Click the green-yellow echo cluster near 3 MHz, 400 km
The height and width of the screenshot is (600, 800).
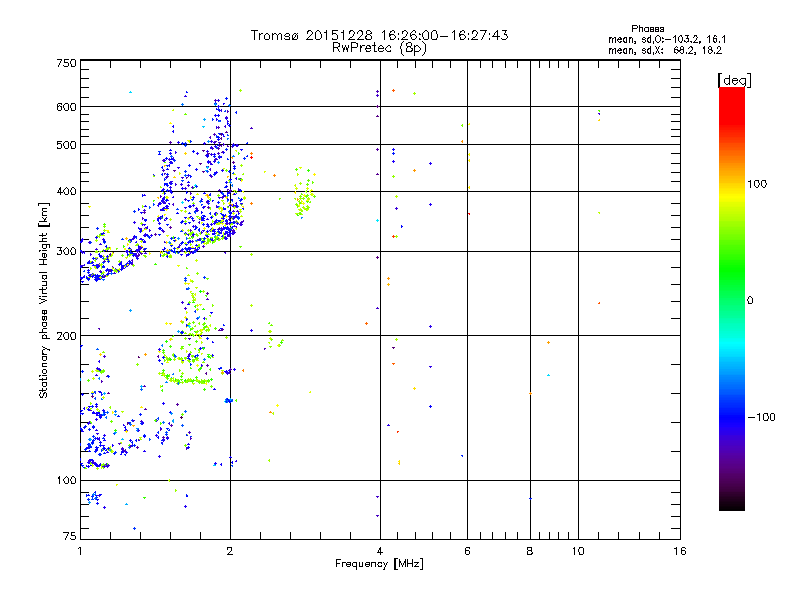305,194
